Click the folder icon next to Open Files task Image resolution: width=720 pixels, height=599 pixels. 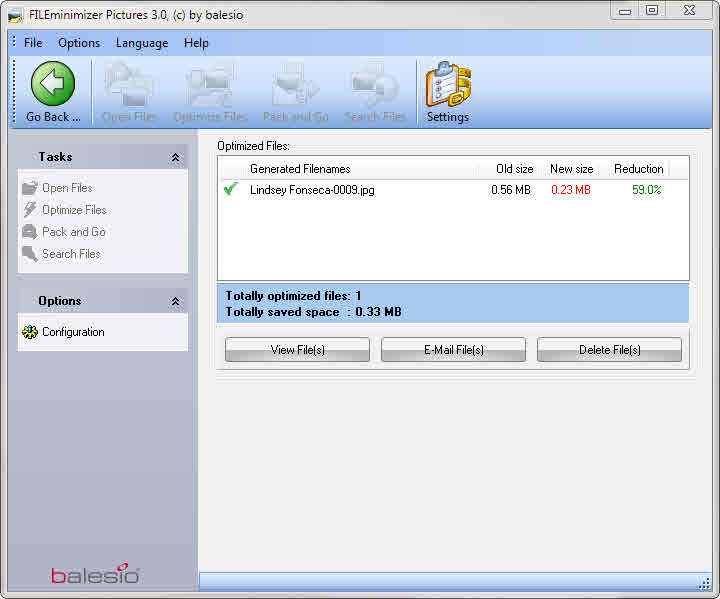click(x=30, y=188)
